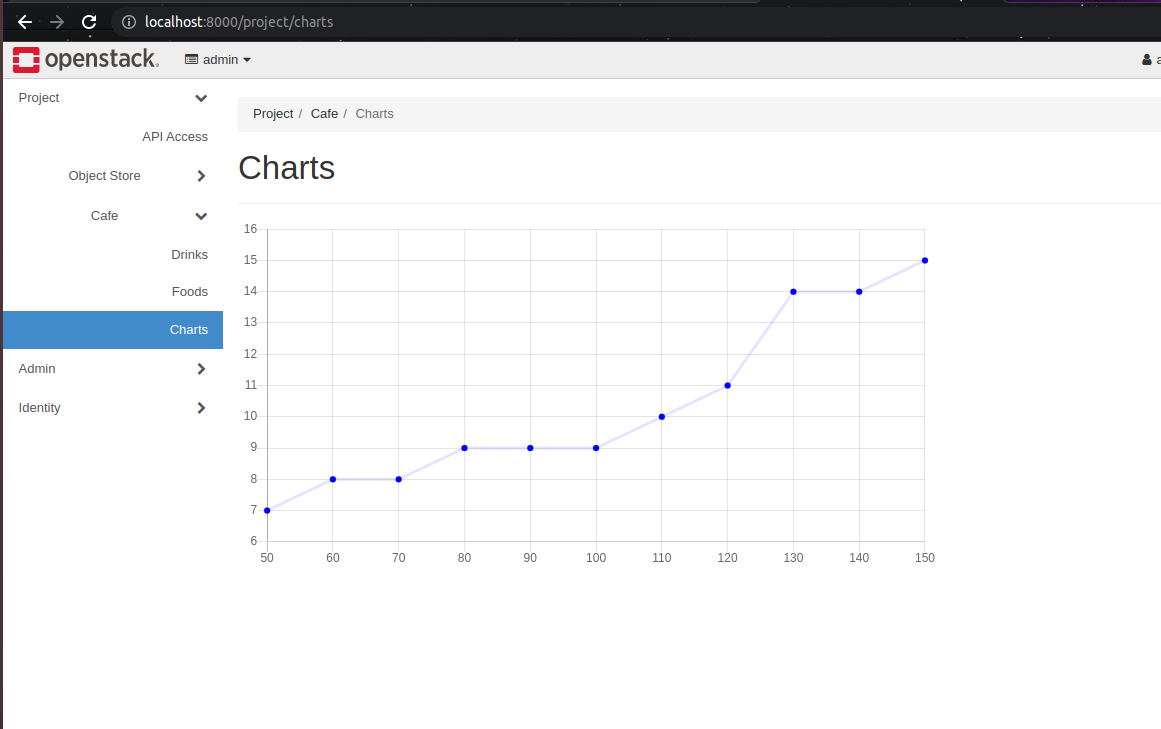The width and height of the screenshot is (1161, 729).
Task: Reload the page with the refresh icon
Action: point(89,22)
